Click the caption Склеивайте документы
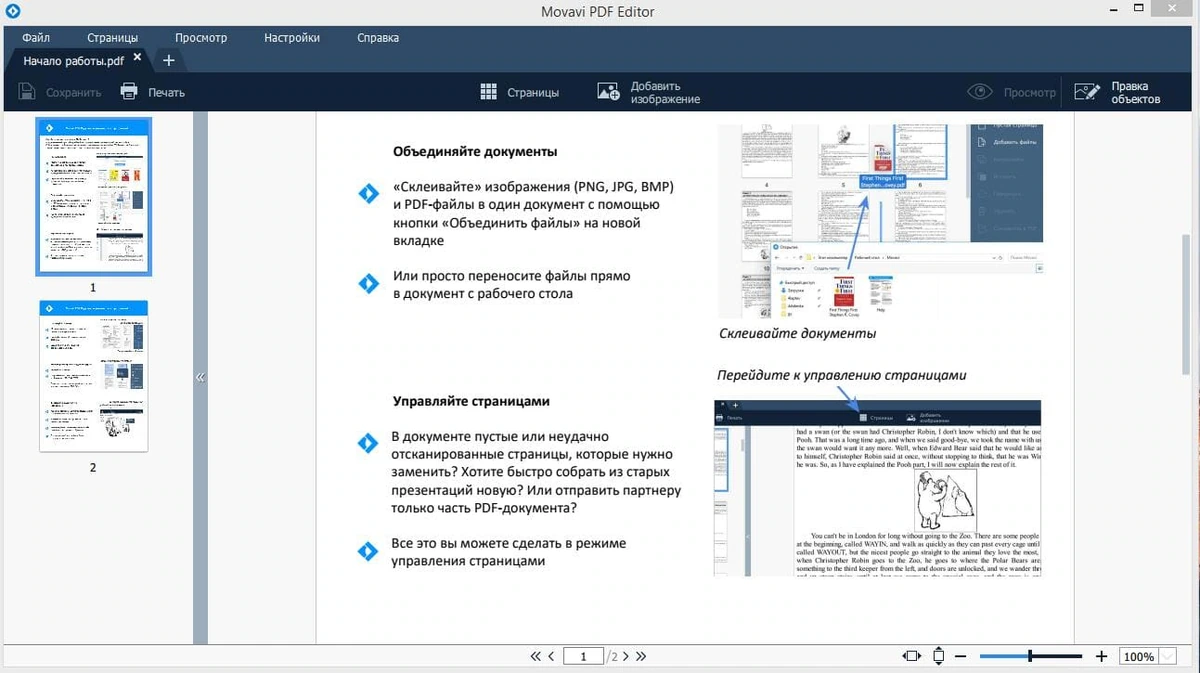The image size is (1200, 673). [797, 333]
